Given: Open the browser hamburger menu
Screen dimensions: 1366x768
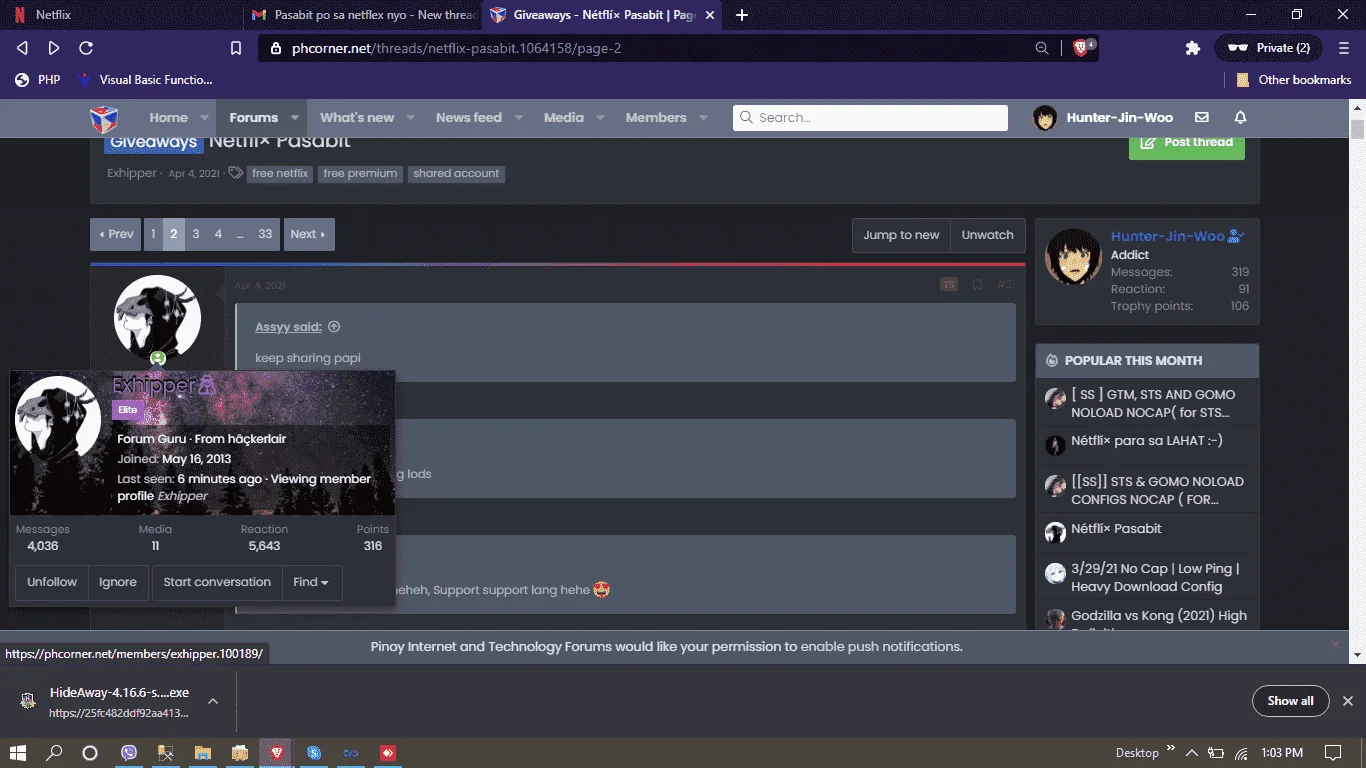Looking at the screenshot, I should [1342, 48].
